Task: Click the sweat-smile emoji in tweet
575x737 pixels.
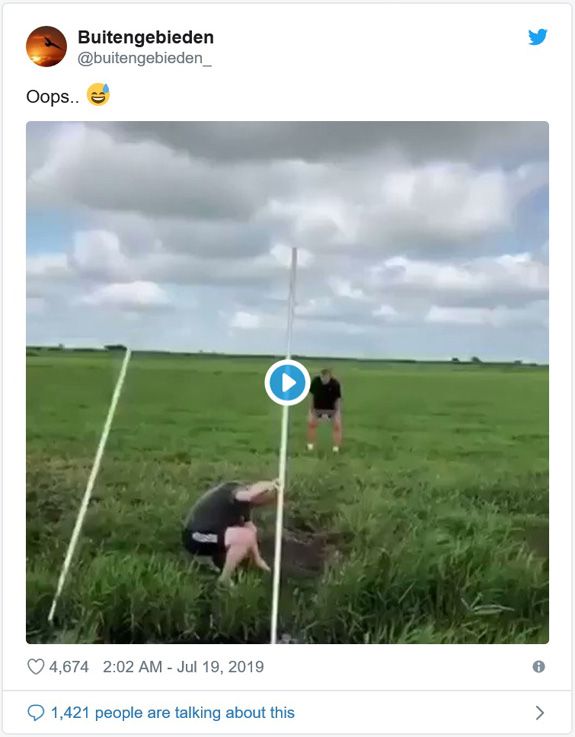Action: tap(98, 94)
